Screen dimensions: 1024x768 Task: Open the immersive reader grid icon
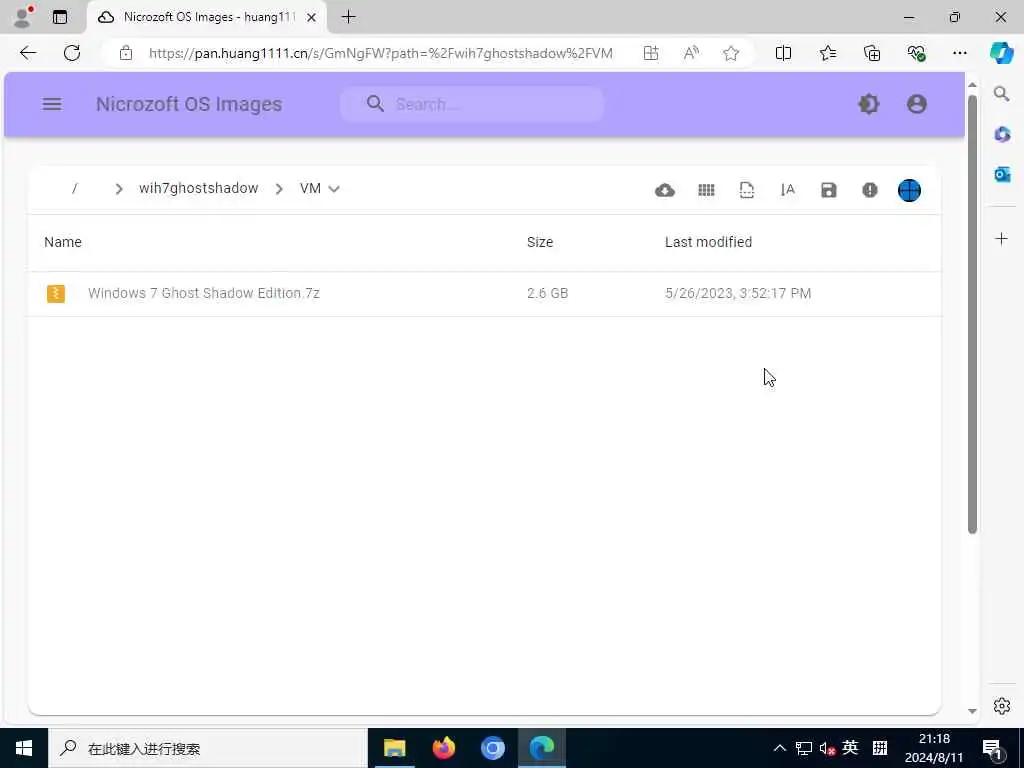click(x=650, y=53)
